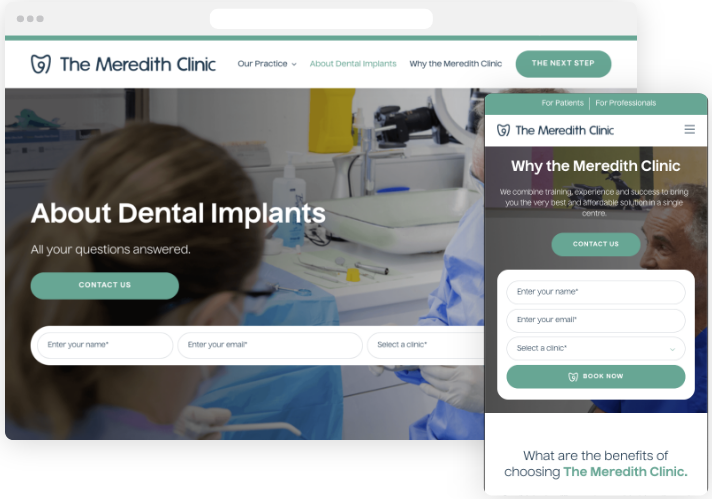The height and width of the screenshot is (499, 712).
Task: Focus the mobile Enter your email field
Action: 596,320
